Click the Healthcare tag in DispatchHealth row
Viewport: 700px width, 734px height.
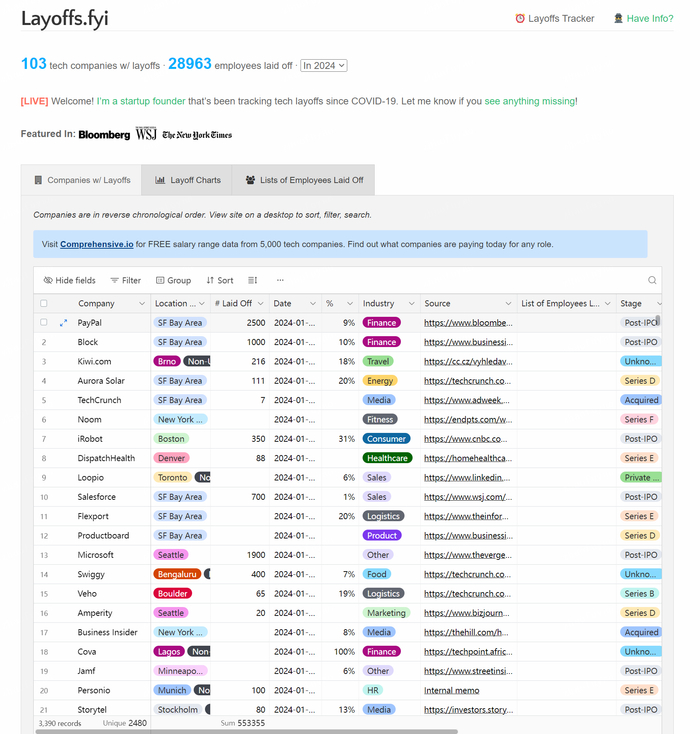[387, 458]
